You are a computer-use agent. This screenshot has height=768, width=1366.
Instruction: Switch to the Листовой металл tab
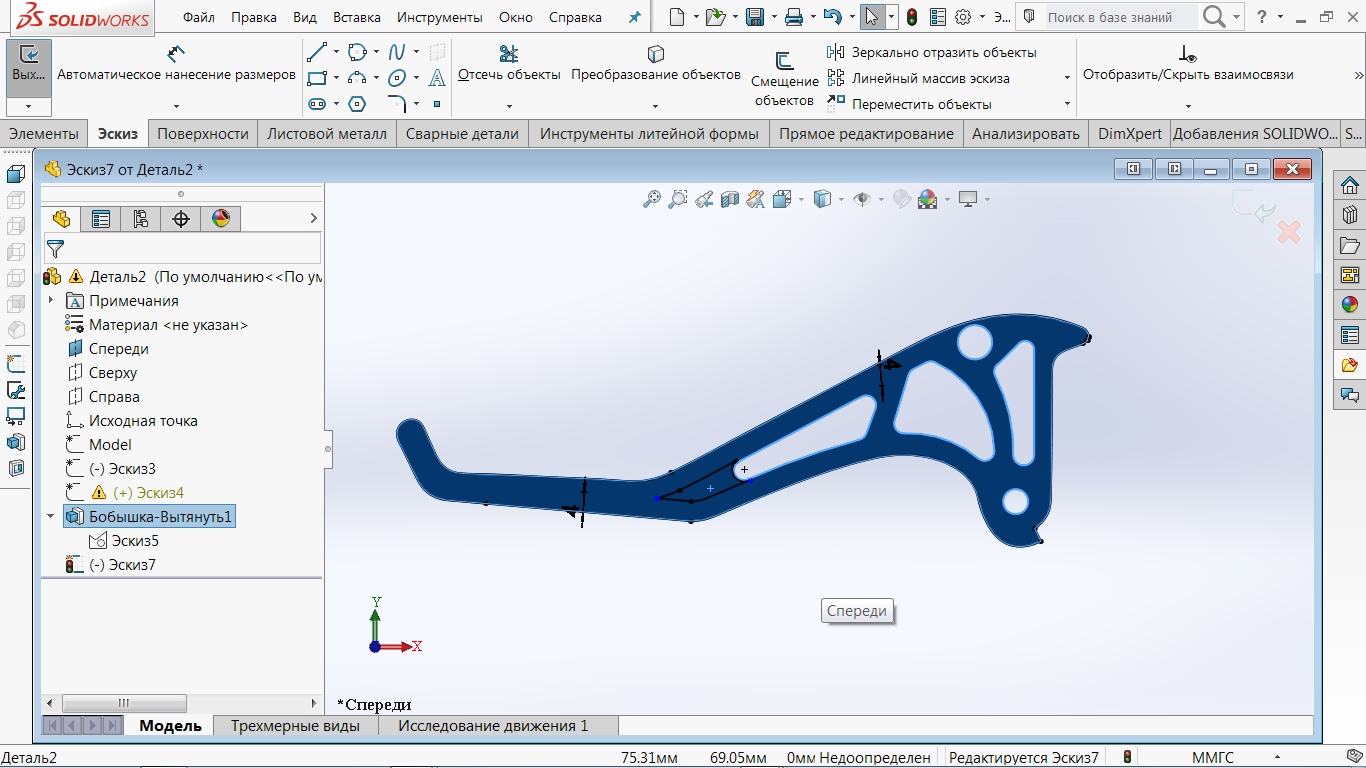(327, 134)
